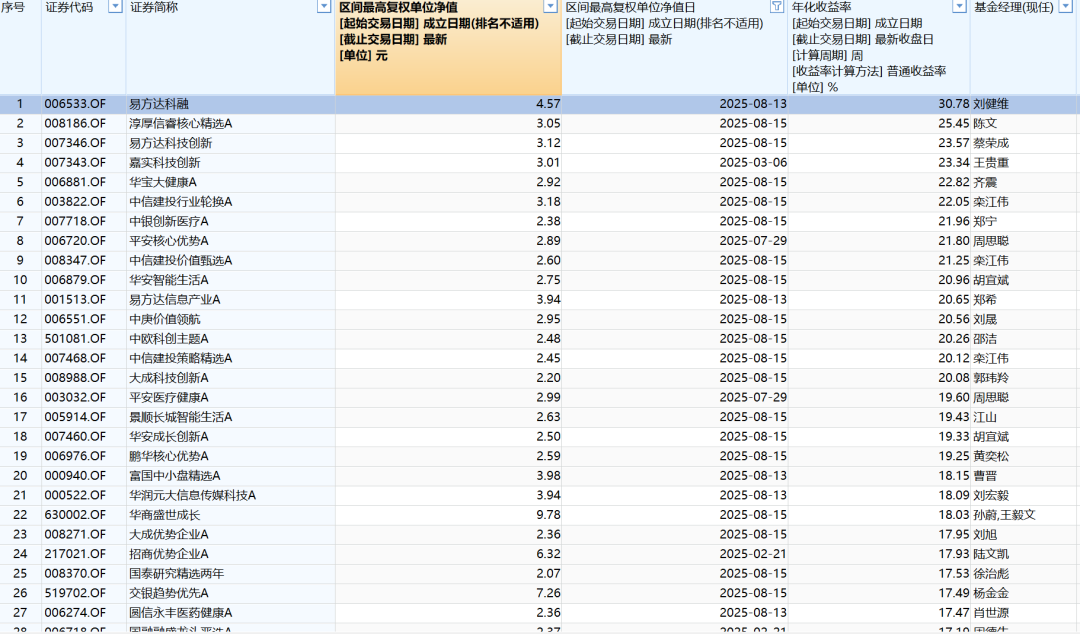Screen dimensions: 1080x634
Task: Select row number 1 cell
Action: [x=20, y=104]
